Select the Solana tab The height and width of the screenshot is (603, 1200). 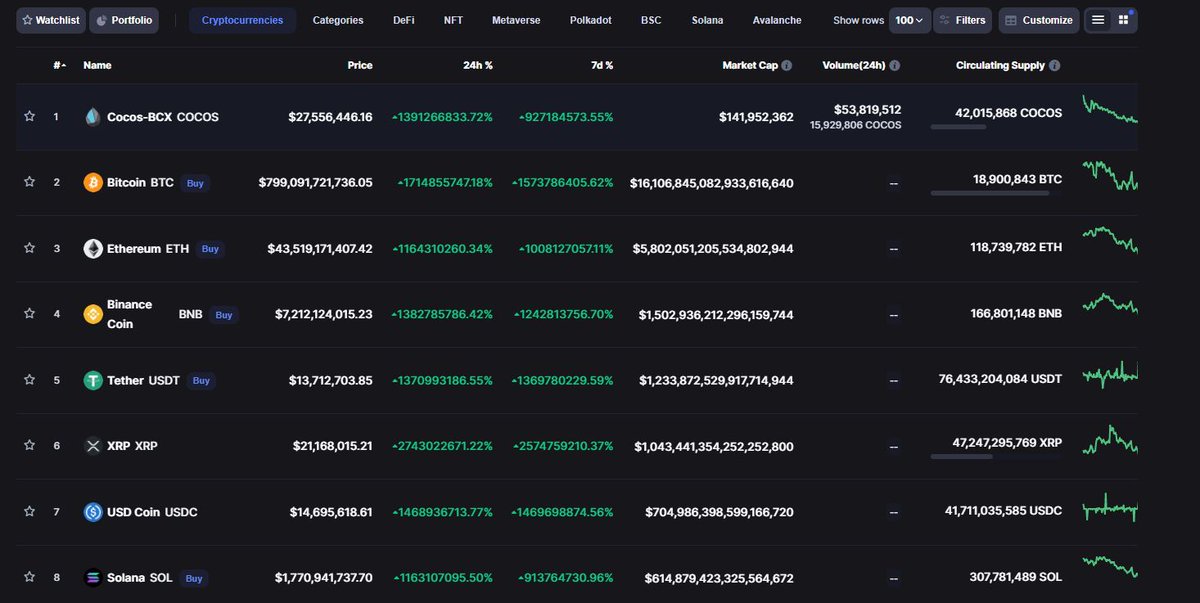tap(707, 20)
